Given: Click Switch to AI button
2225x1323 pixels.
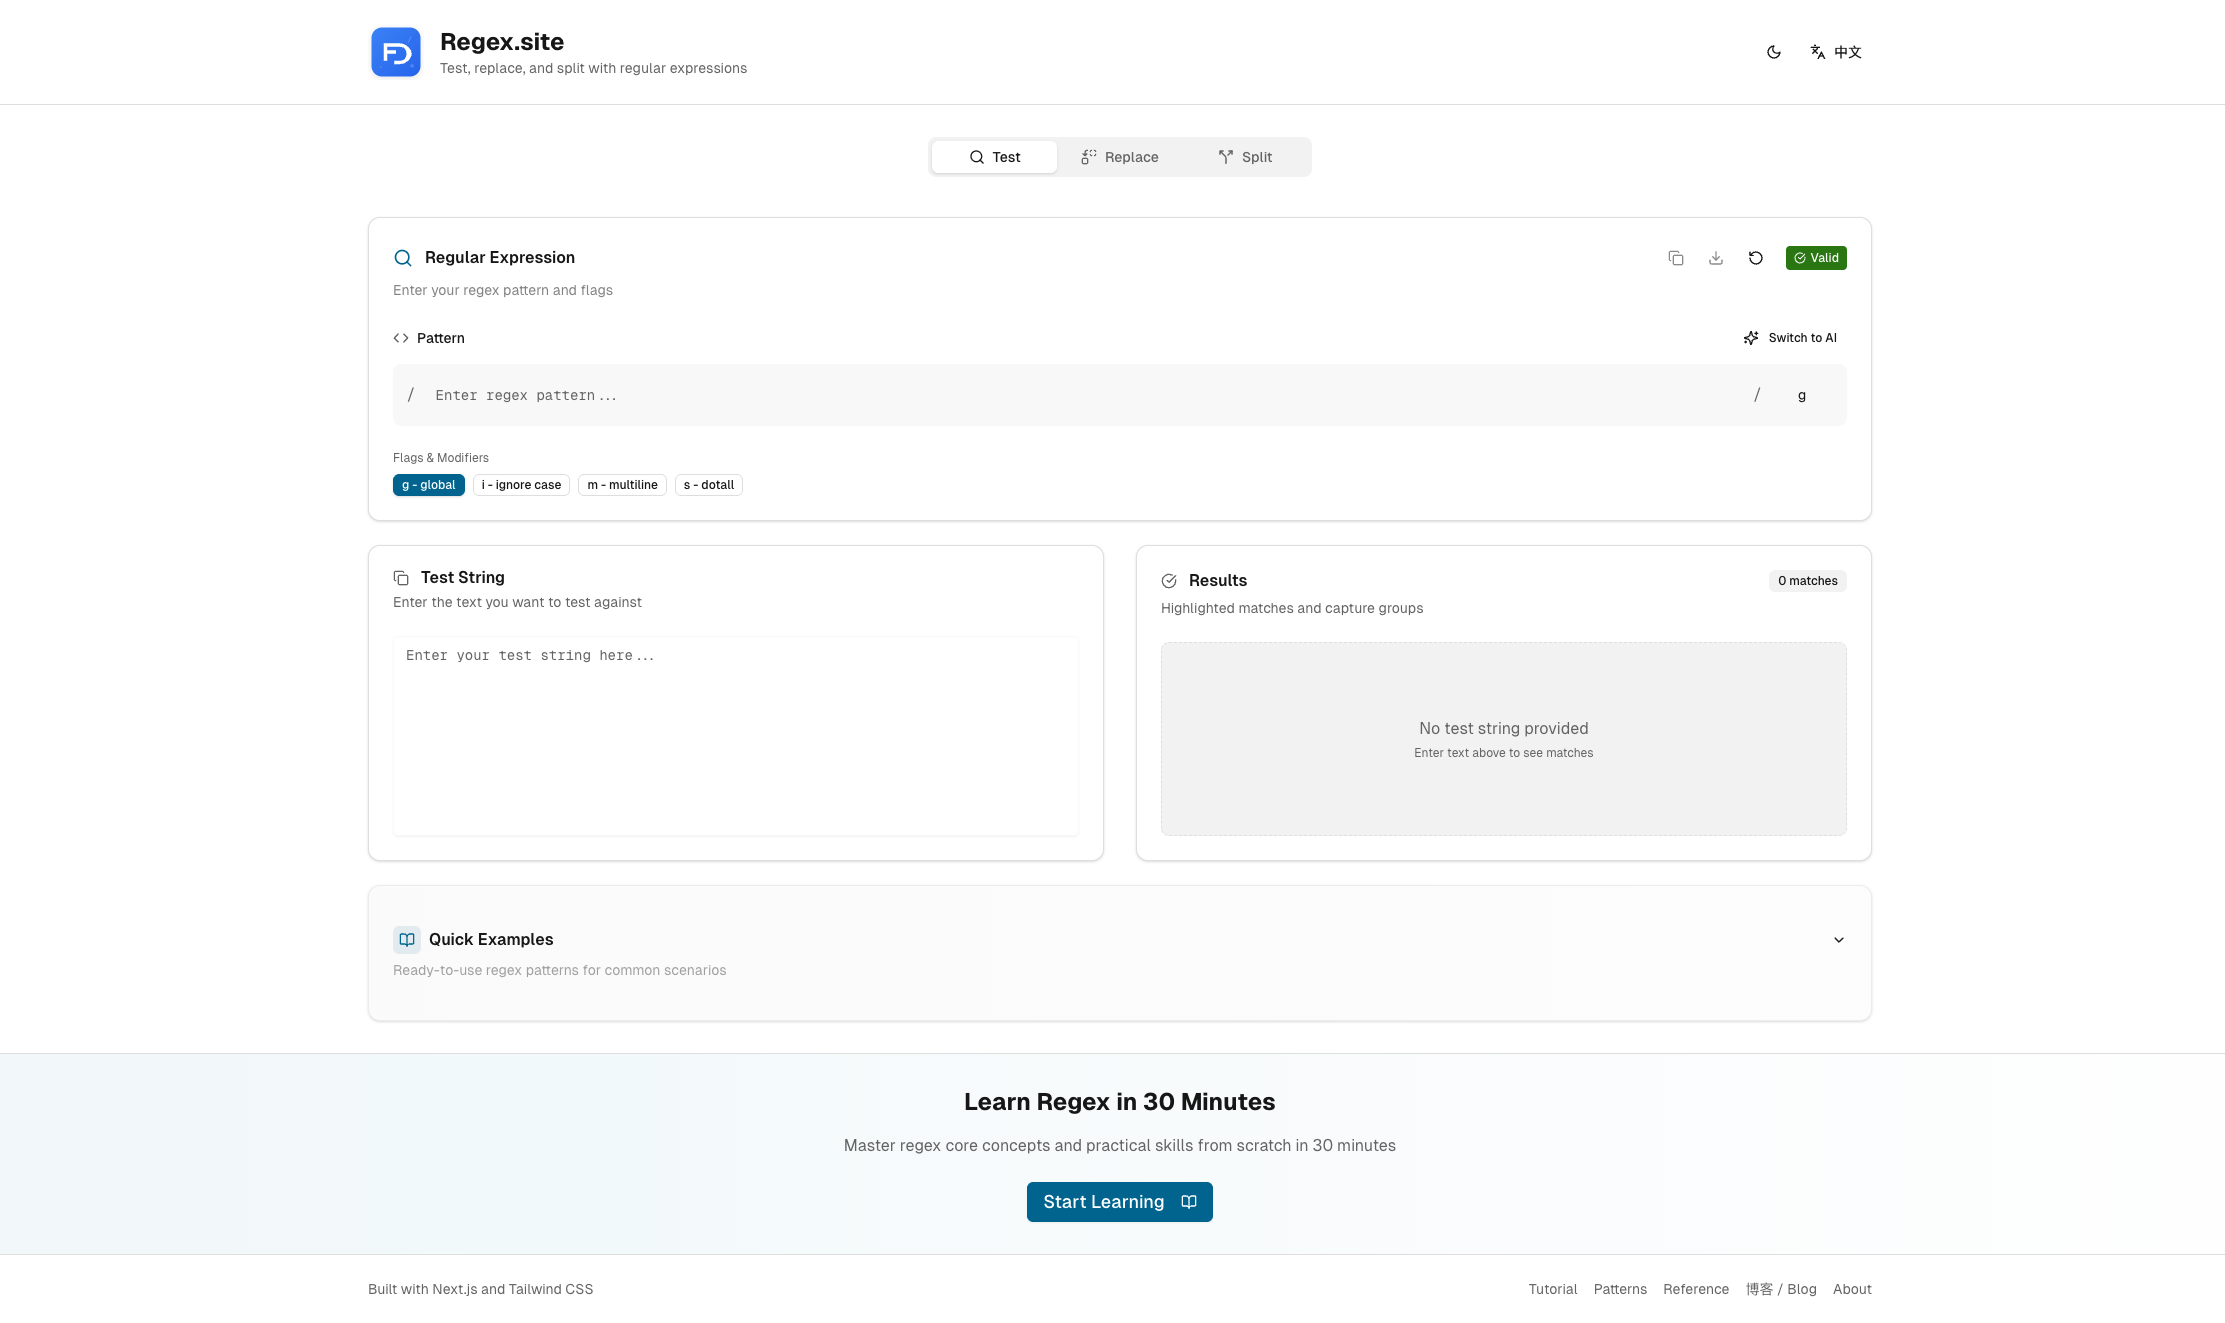Looking at the screenshot, I should coord(1791,338).
